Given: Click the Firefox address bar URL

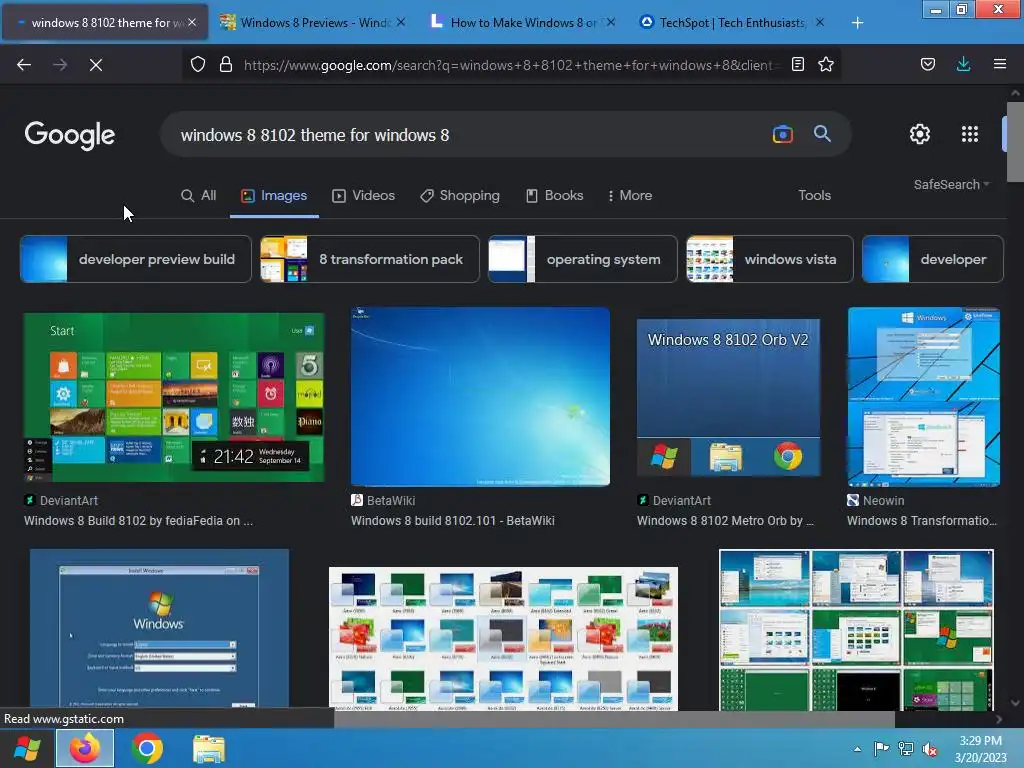Looking at the screenshot, I should pyautogui.click(x=509, y=65).
